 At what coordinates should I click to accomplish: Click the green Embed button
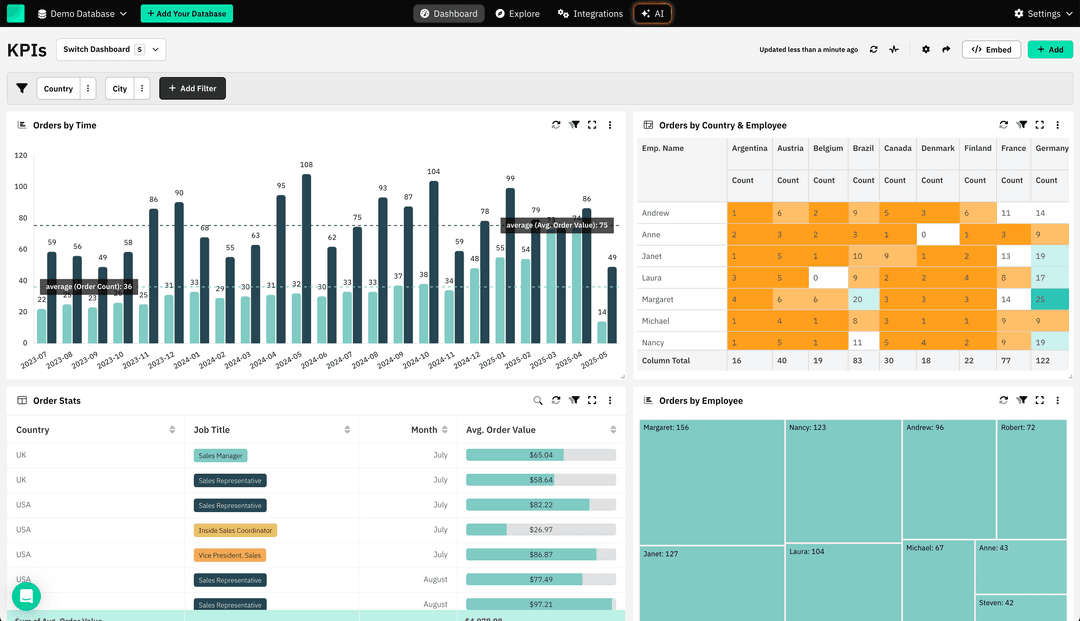[991, 48]
